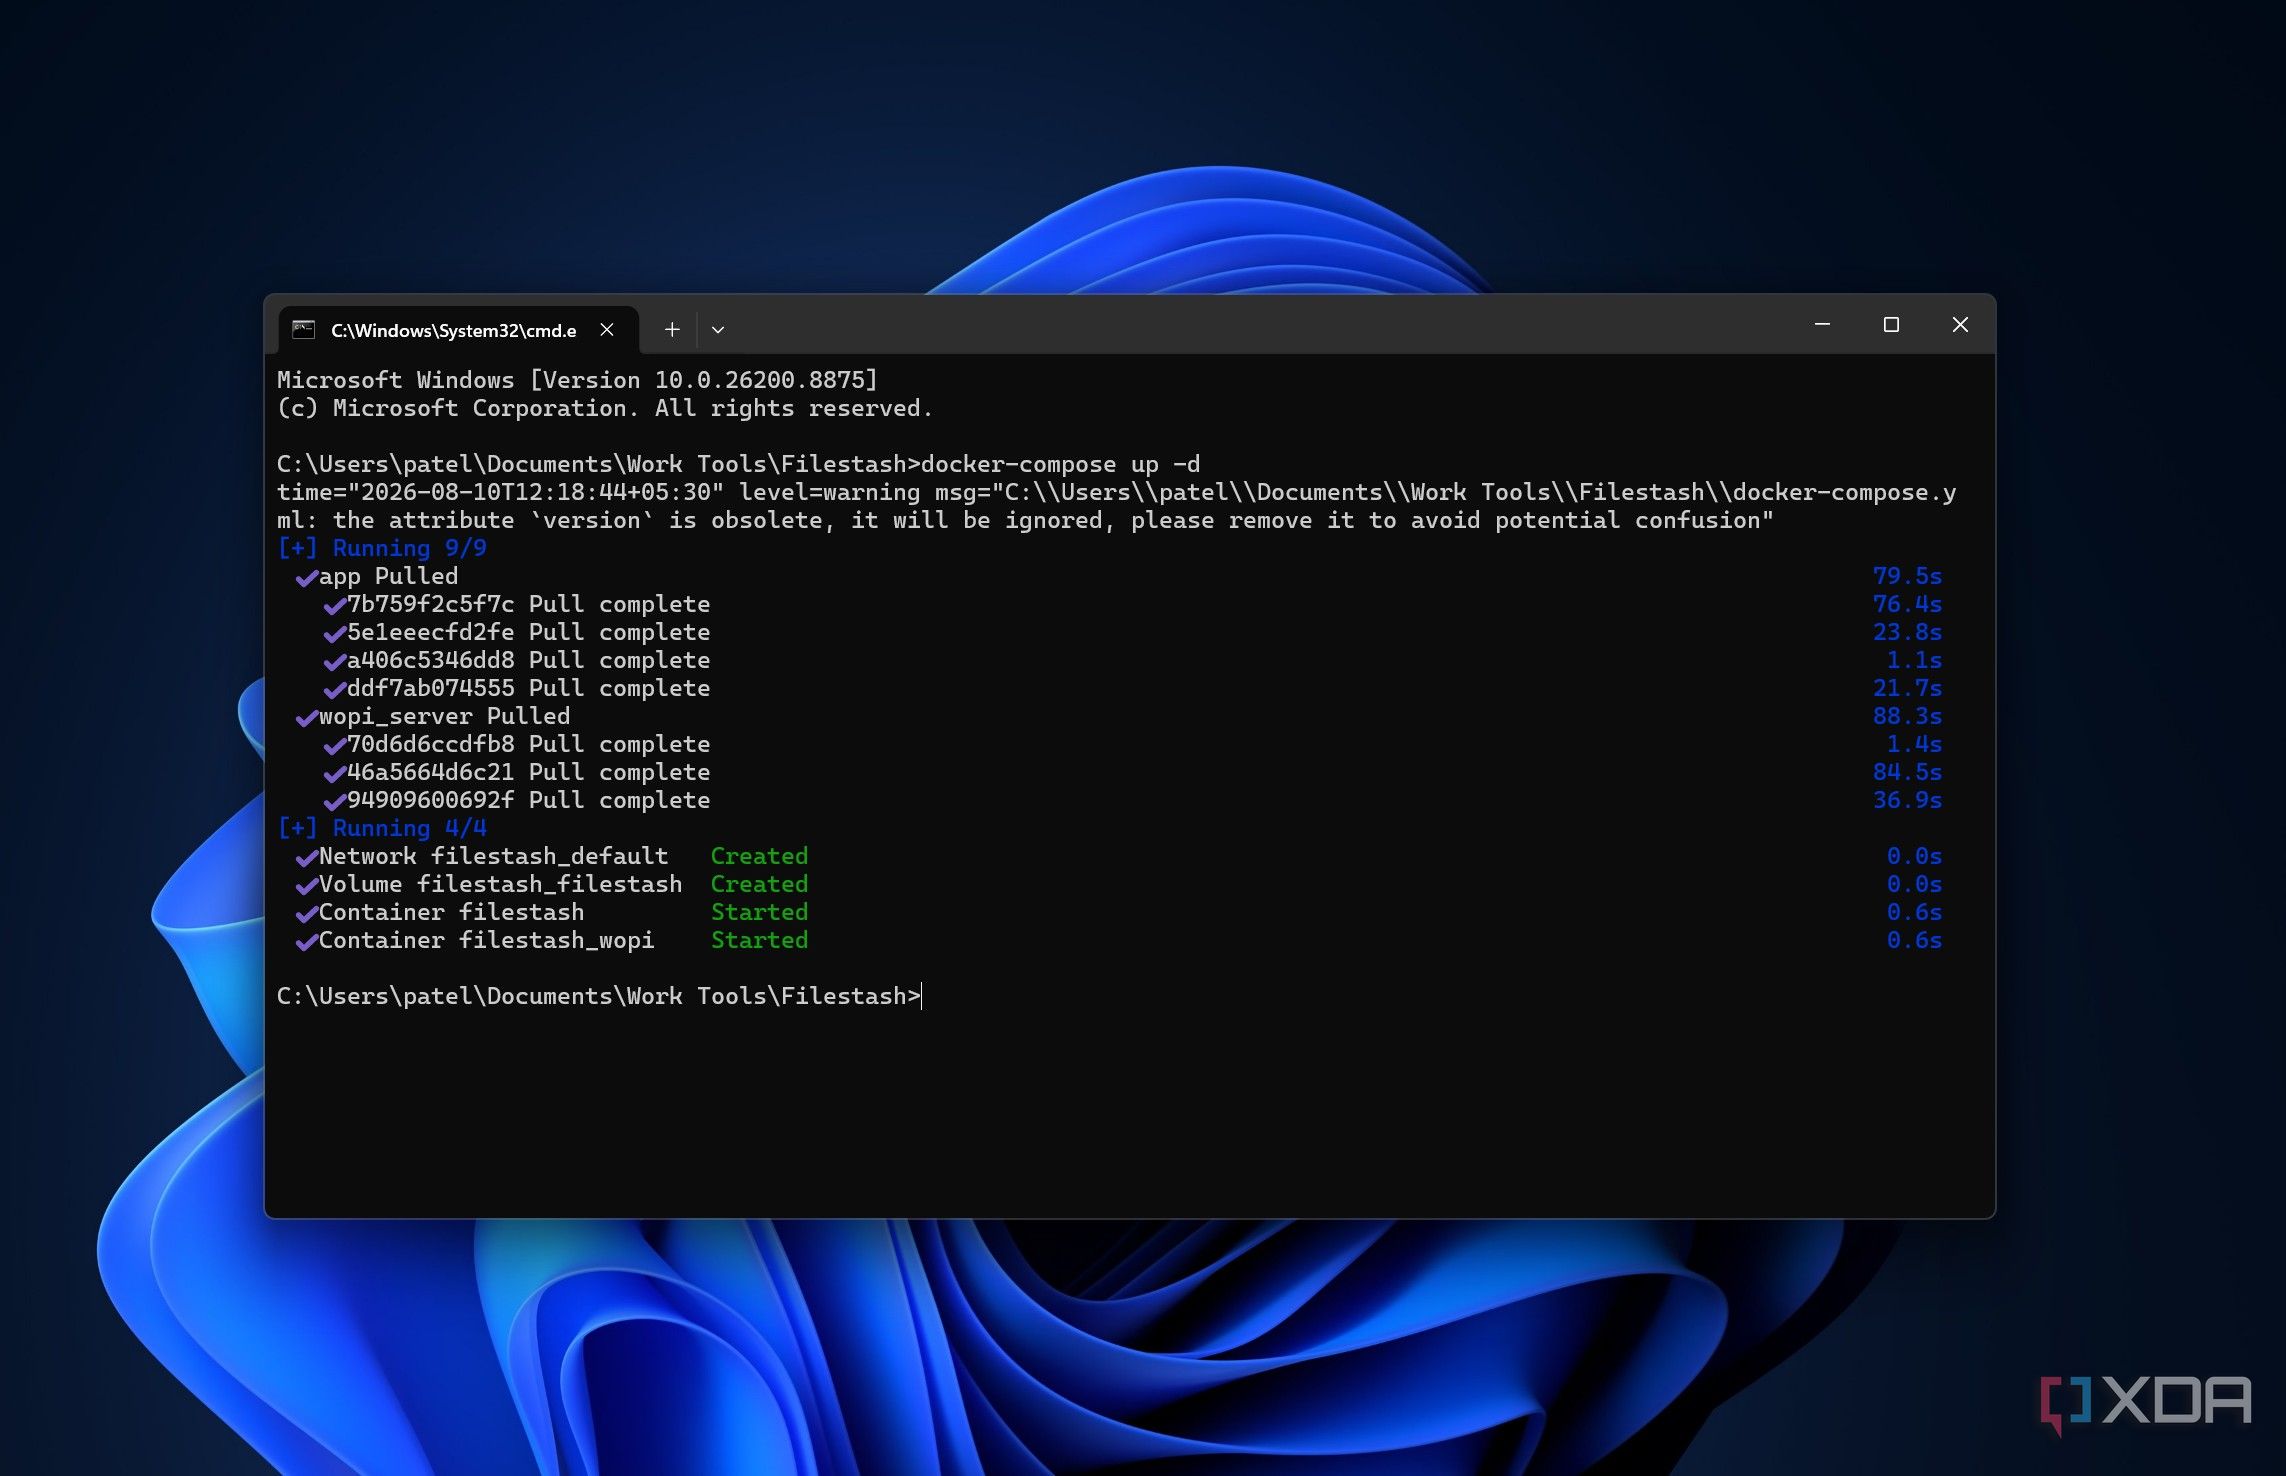Click the cmd icon in the tab
The height and width of the screenshot is (1476, 2286).
303,329
